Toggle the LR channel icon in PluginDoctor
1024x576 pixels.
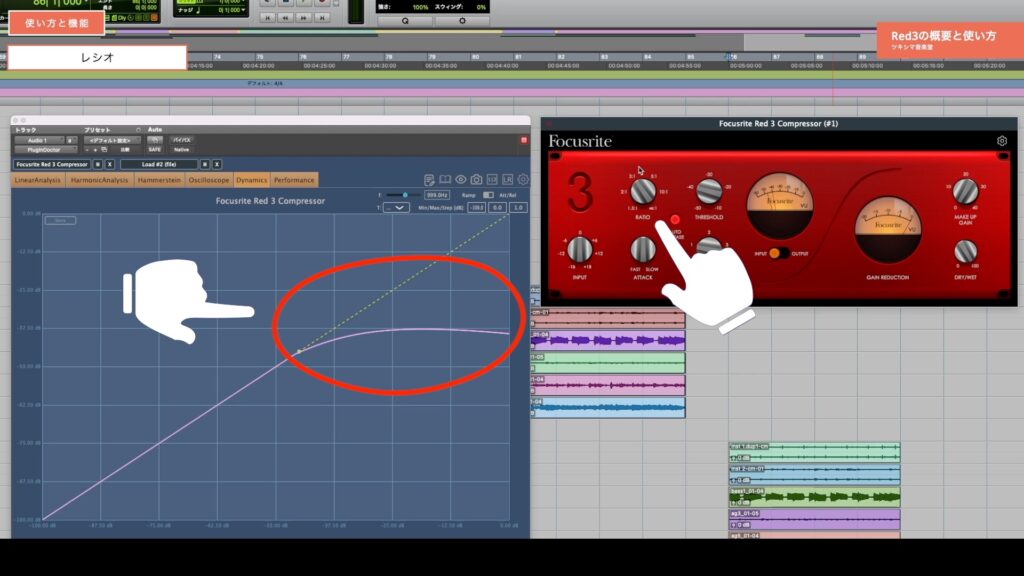point(507,180)
